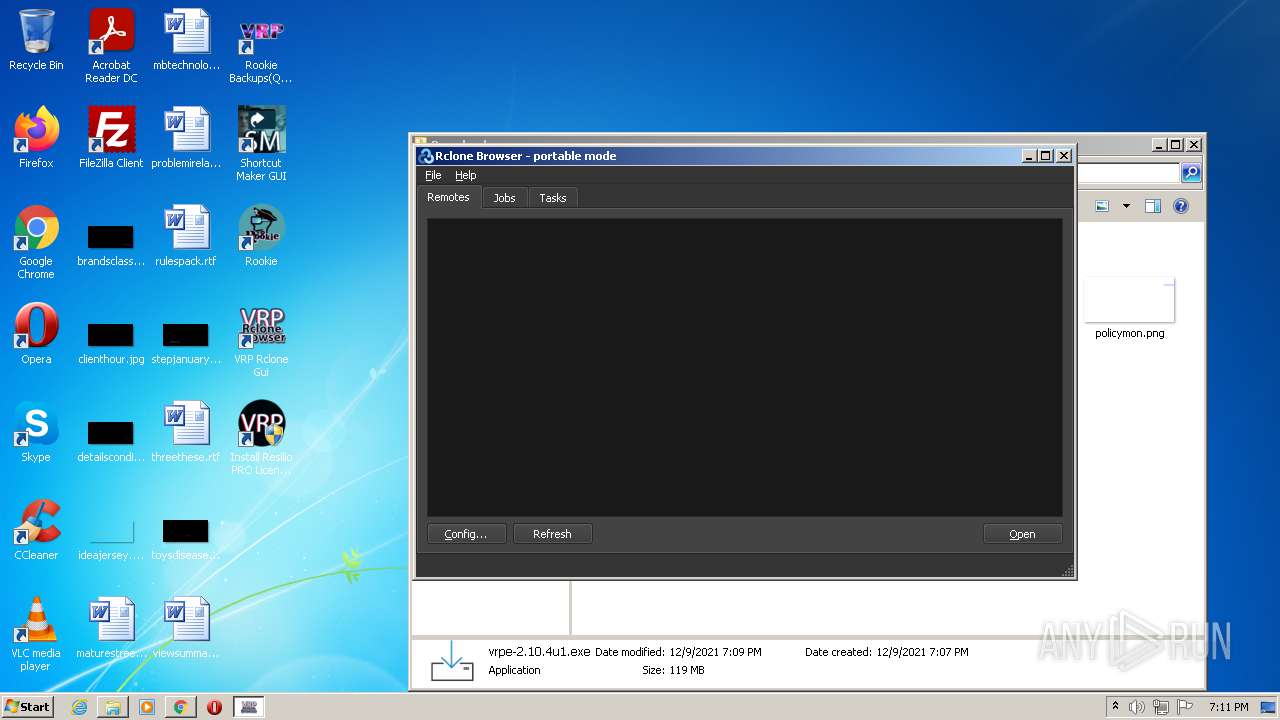Launch Skype desktop shortcut

pyautogui.click(x=36, y=432)
